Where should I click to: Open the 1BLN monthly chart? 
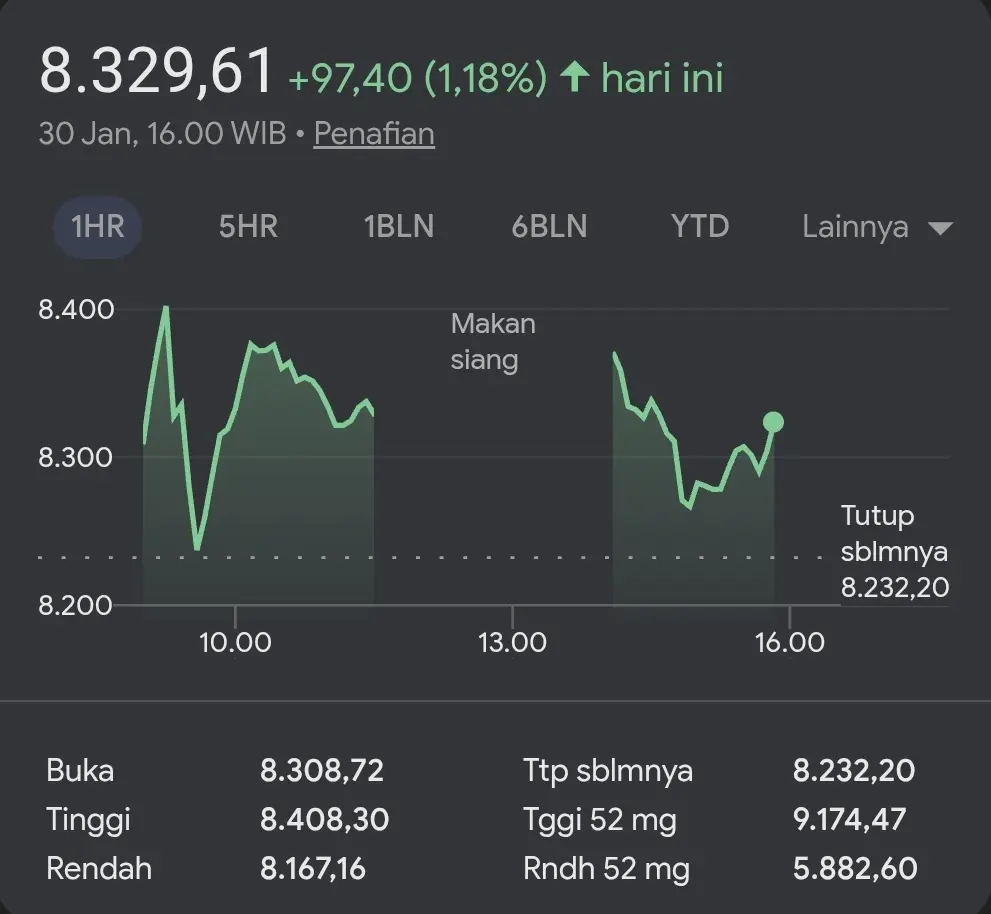pyautogui.click(x=397, y=227)
